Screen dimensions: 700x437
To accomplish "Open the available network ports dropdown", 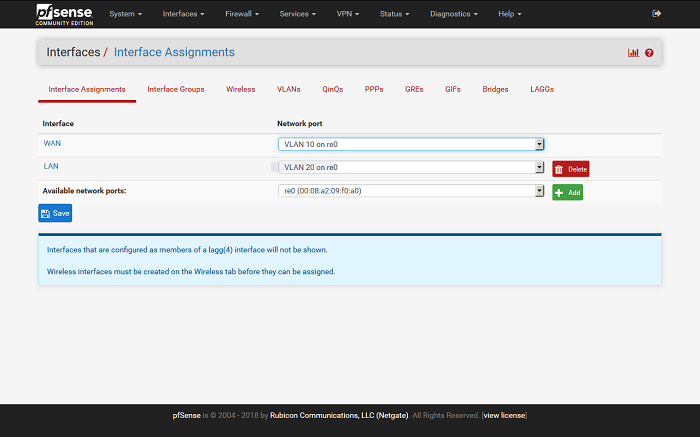I will click(410, 191).
